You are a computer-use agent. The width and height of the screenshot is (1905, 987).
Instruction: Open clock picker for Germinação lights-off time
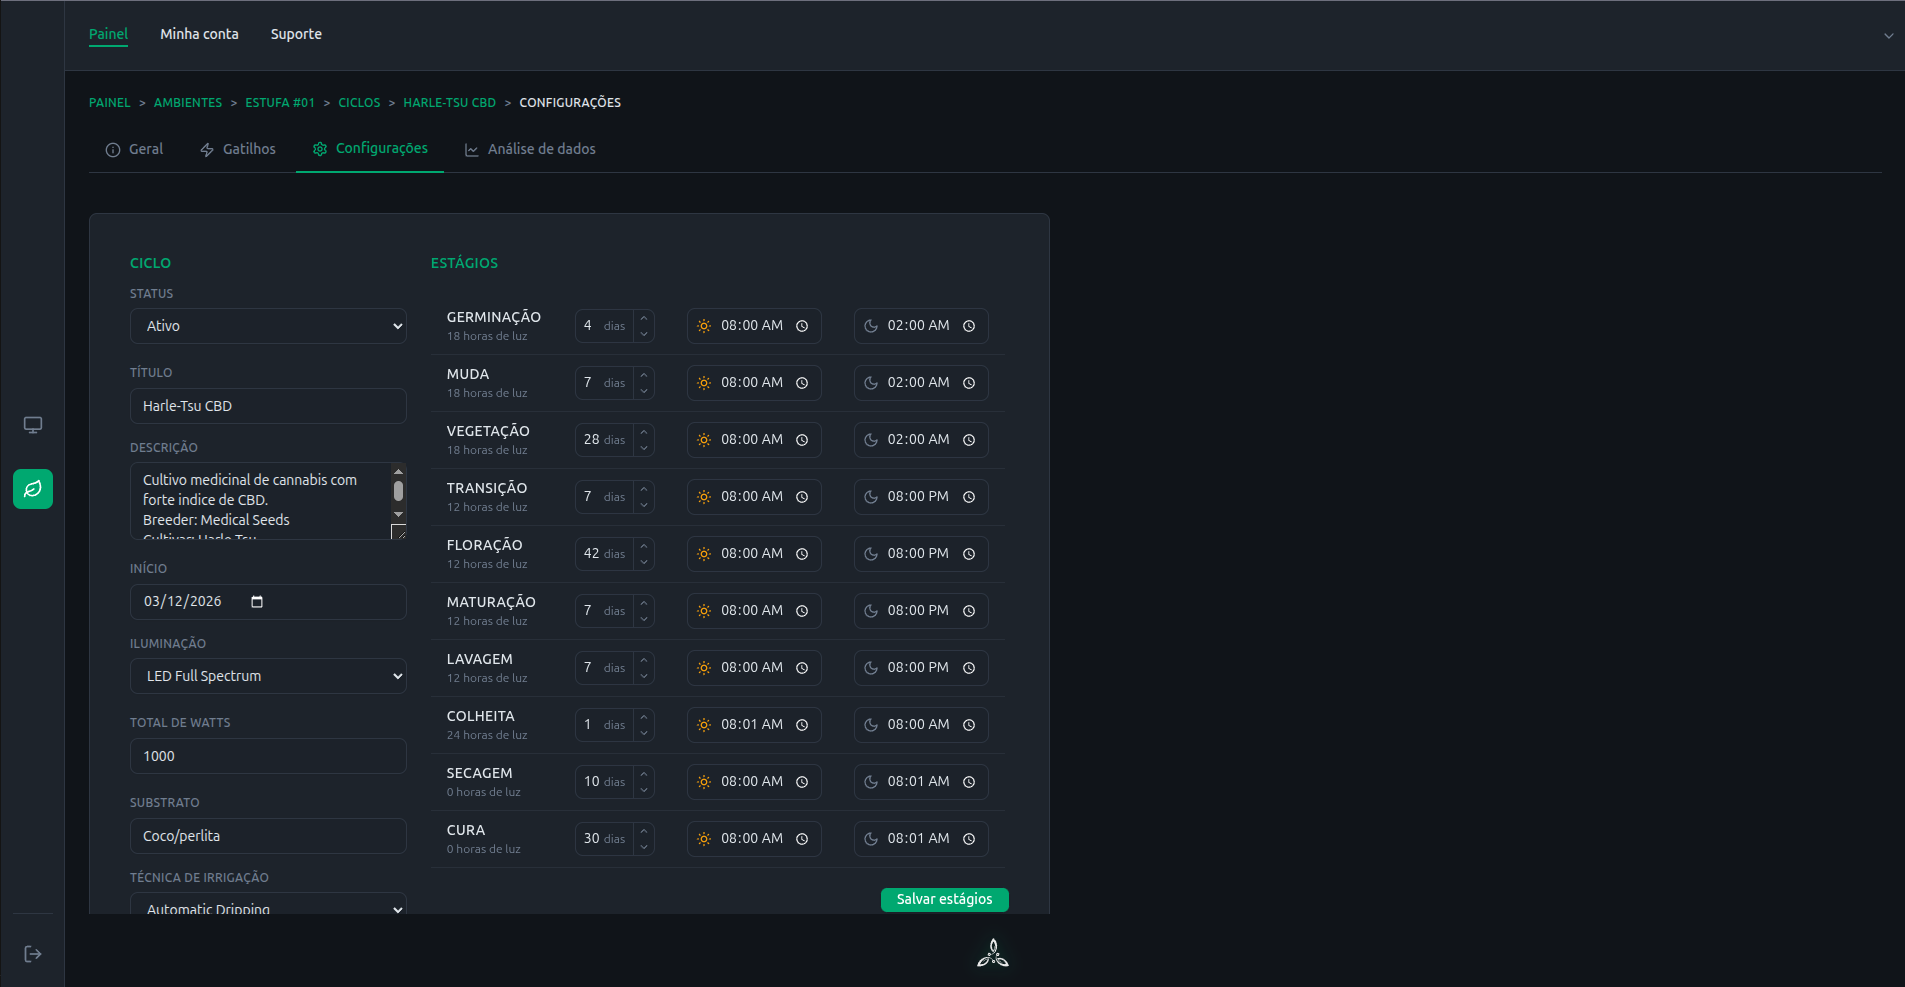(x=969, y=326)
